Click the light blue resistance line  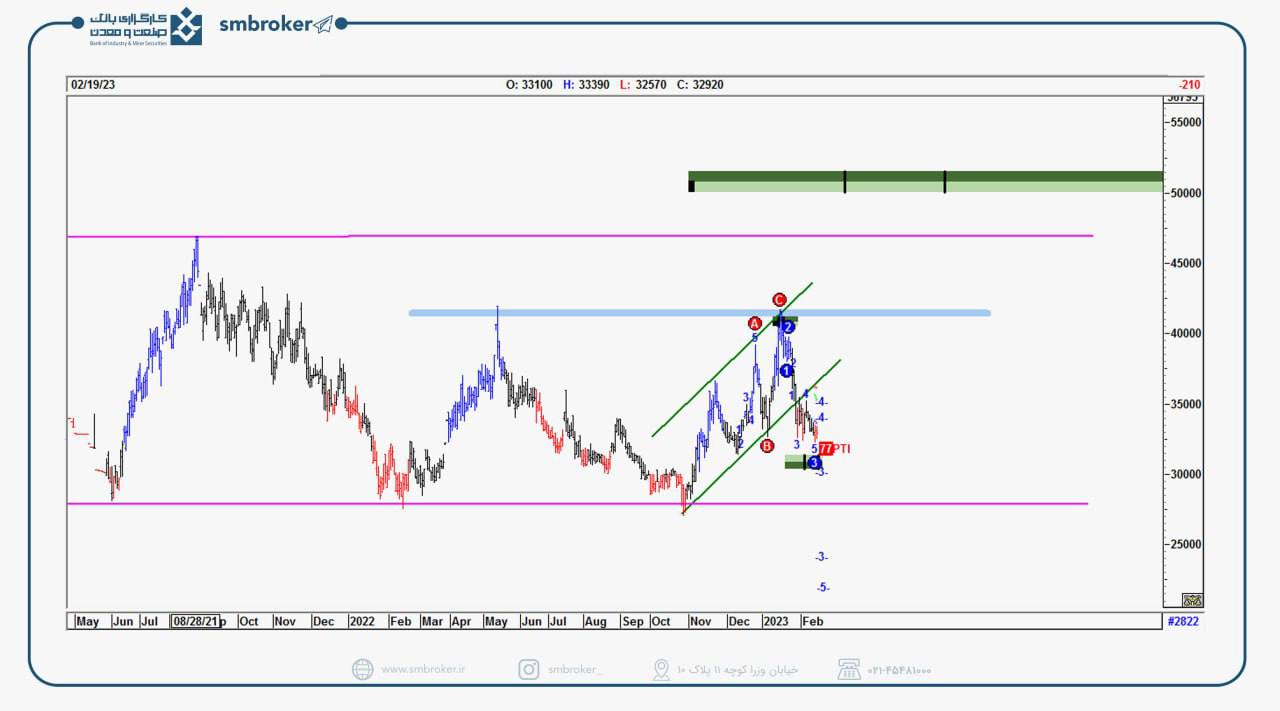pyautogui.click(x=699, y=313)
